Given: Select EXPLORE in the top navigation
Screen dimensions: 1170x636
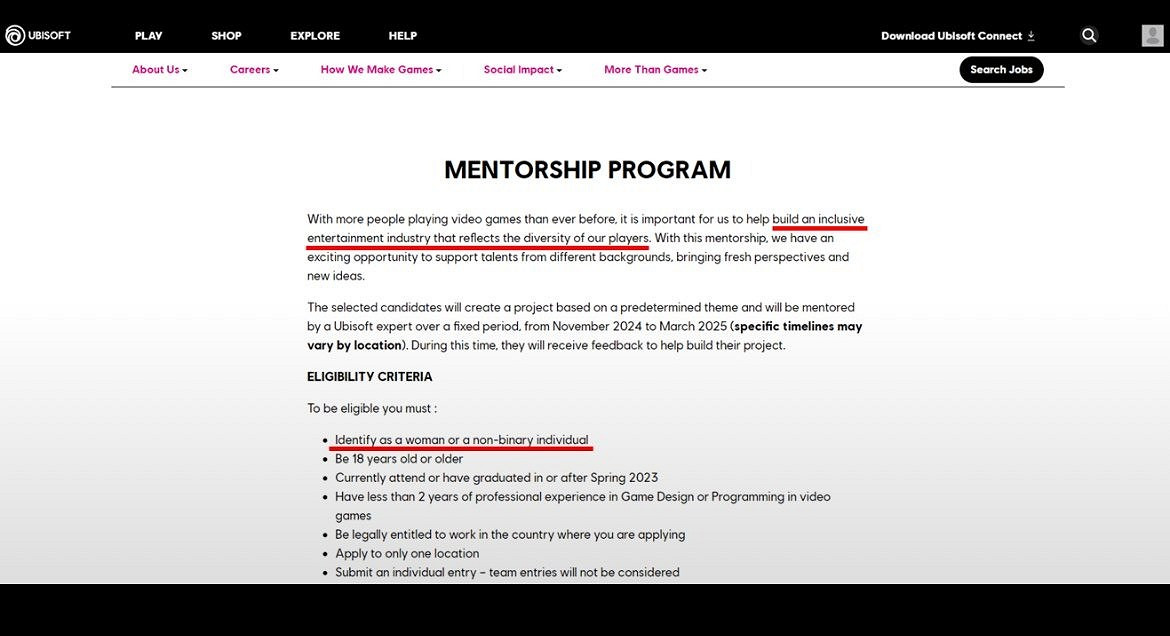Looking at the screenshot, I should coord(315,36).
